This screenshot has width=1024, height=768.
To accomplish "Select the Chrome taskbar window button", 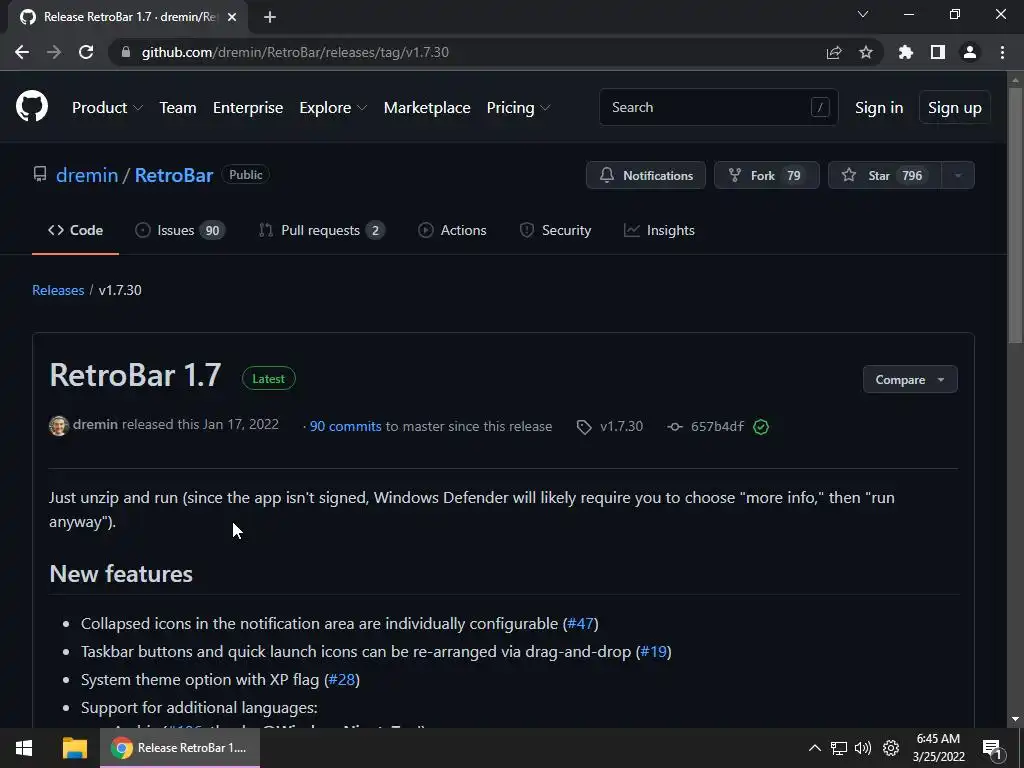I will click(180, 748).
